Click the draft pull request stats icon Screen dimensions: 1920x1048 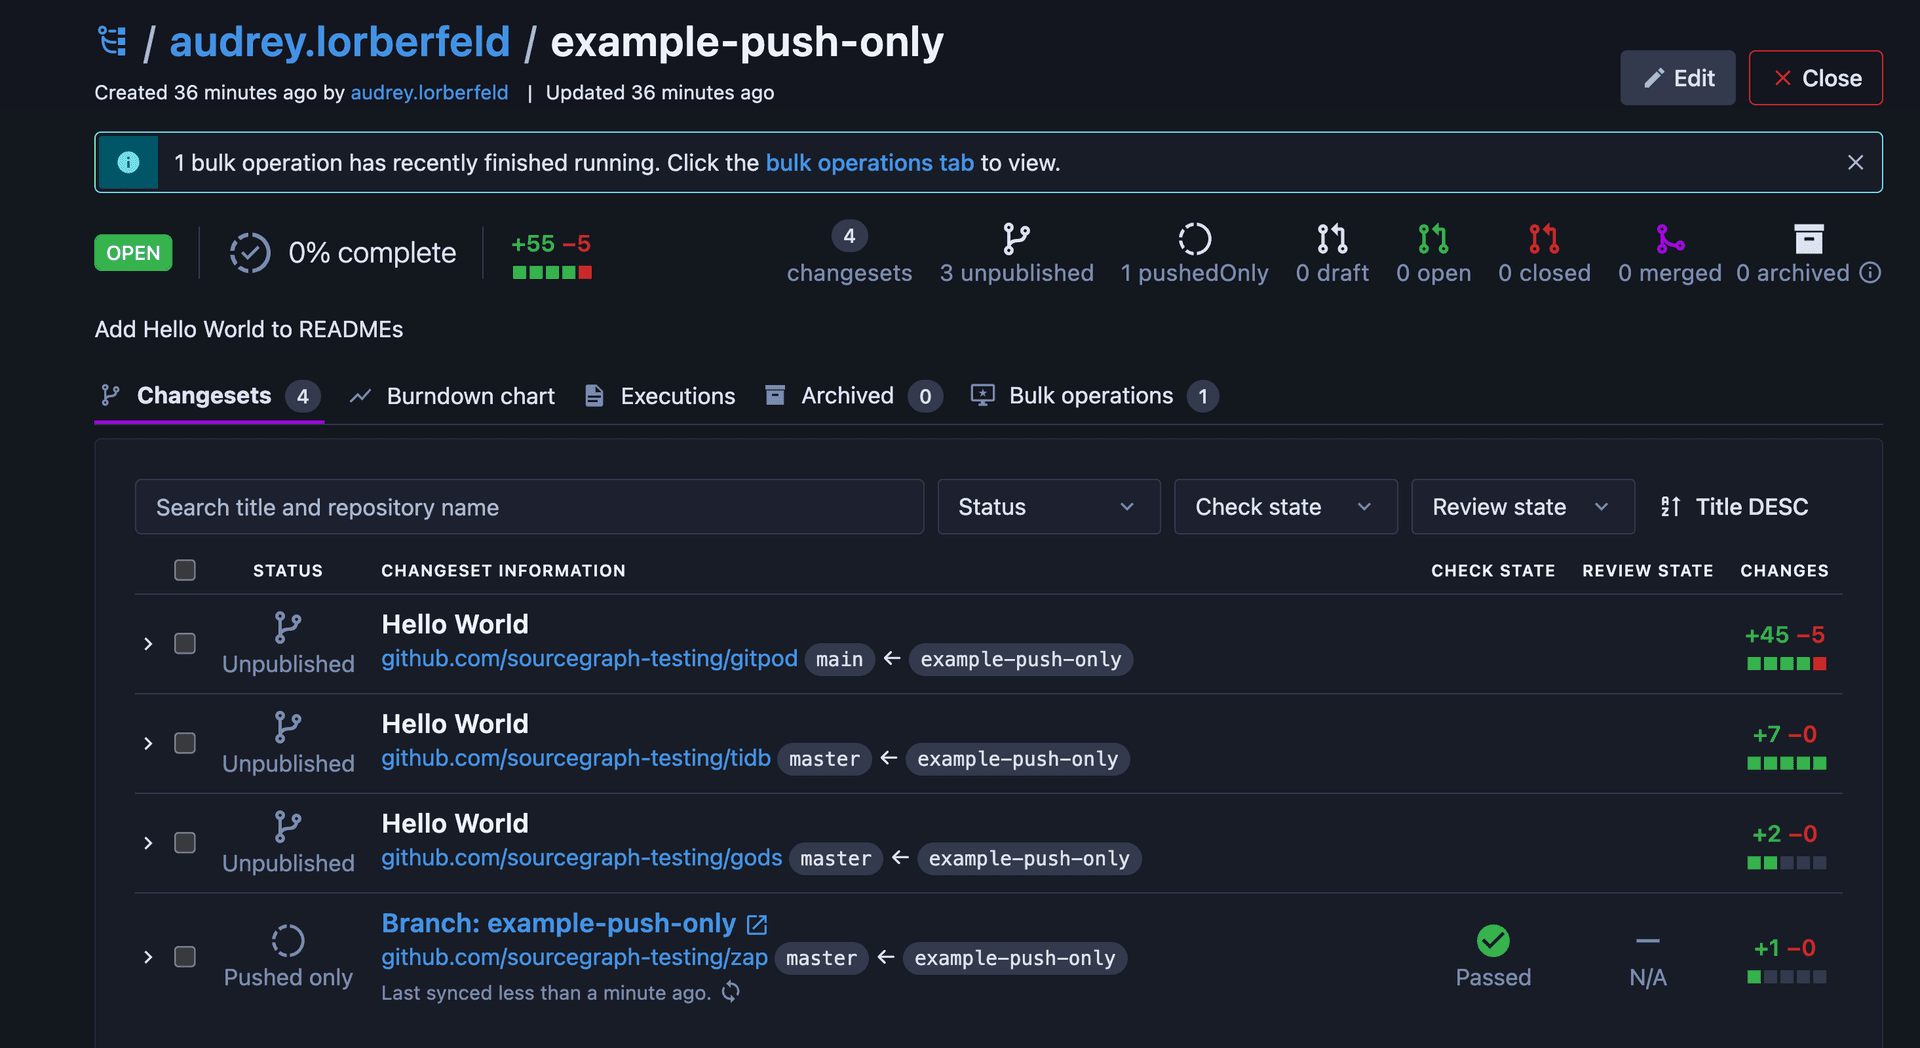[1332, 238]
